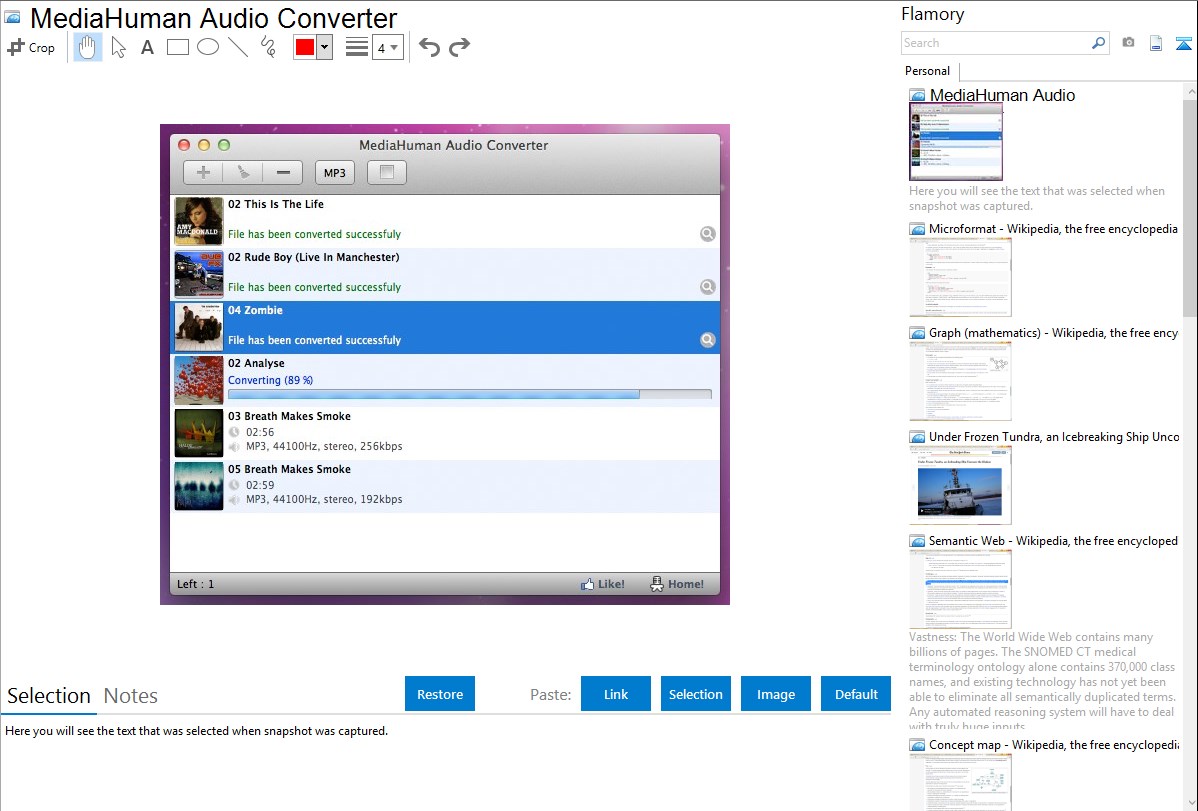
Task: Undo the last annotation
Action: (x=429, y=47)
